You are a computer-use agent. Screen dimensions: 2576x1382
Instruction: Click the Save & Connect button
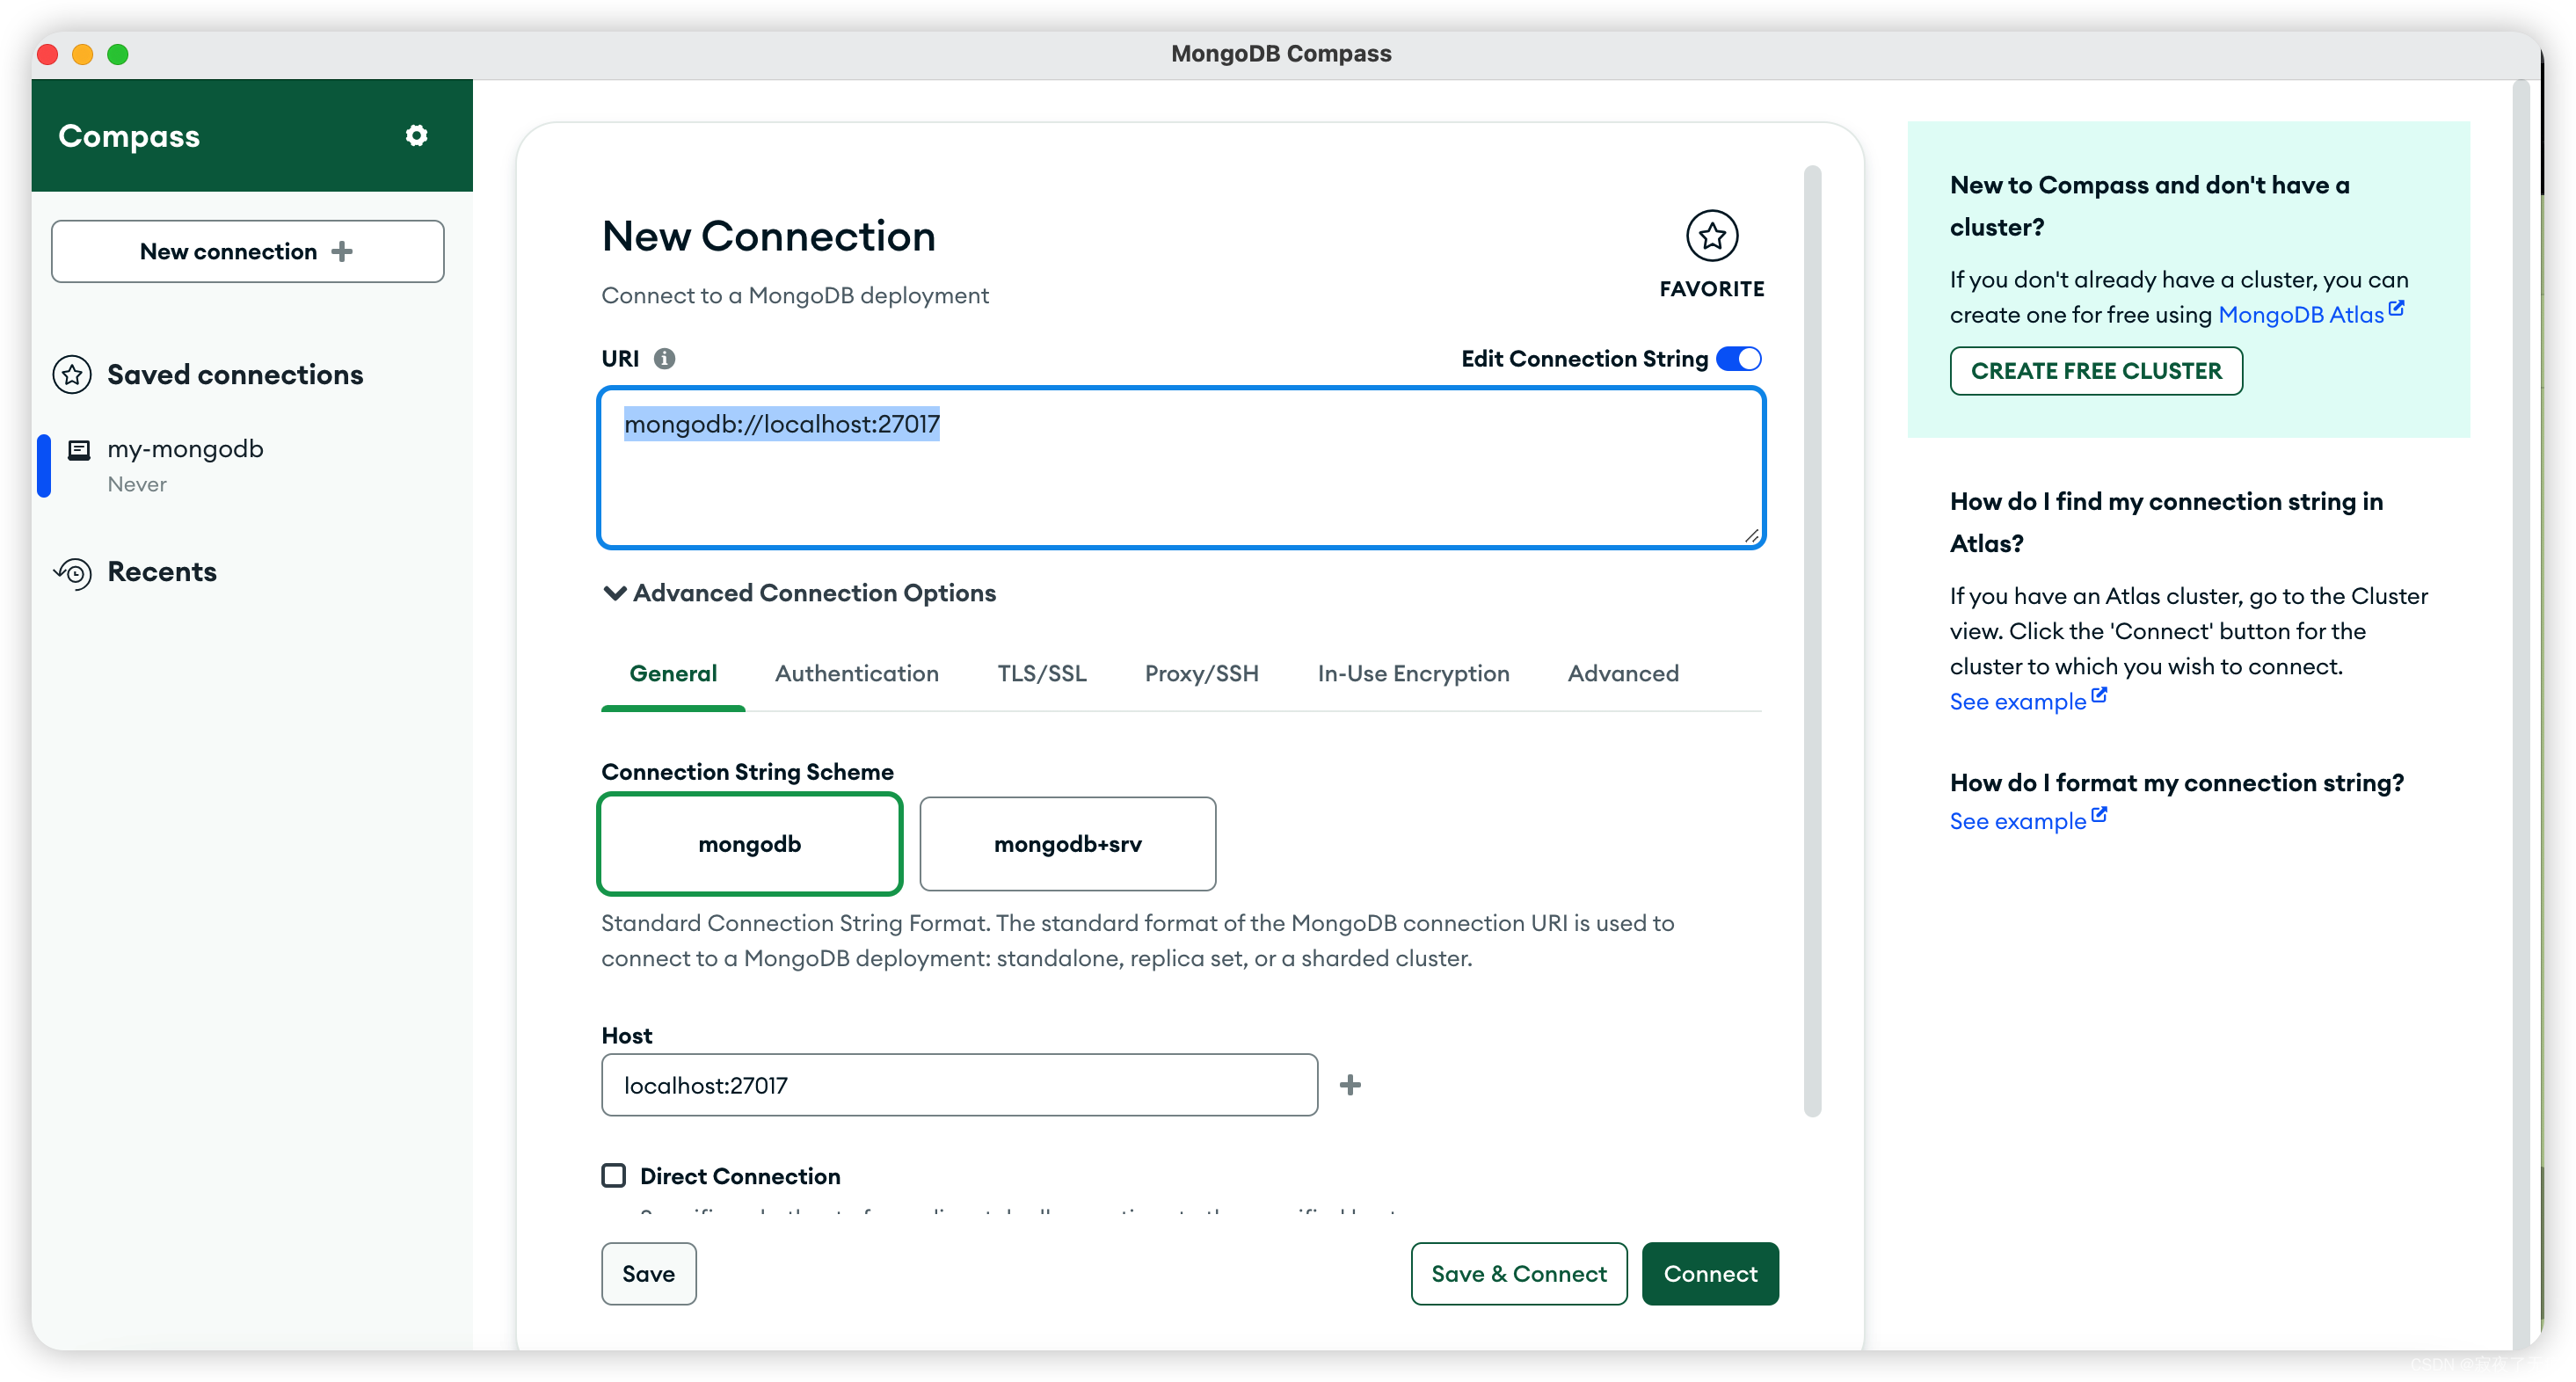tap(1518, 1273)
